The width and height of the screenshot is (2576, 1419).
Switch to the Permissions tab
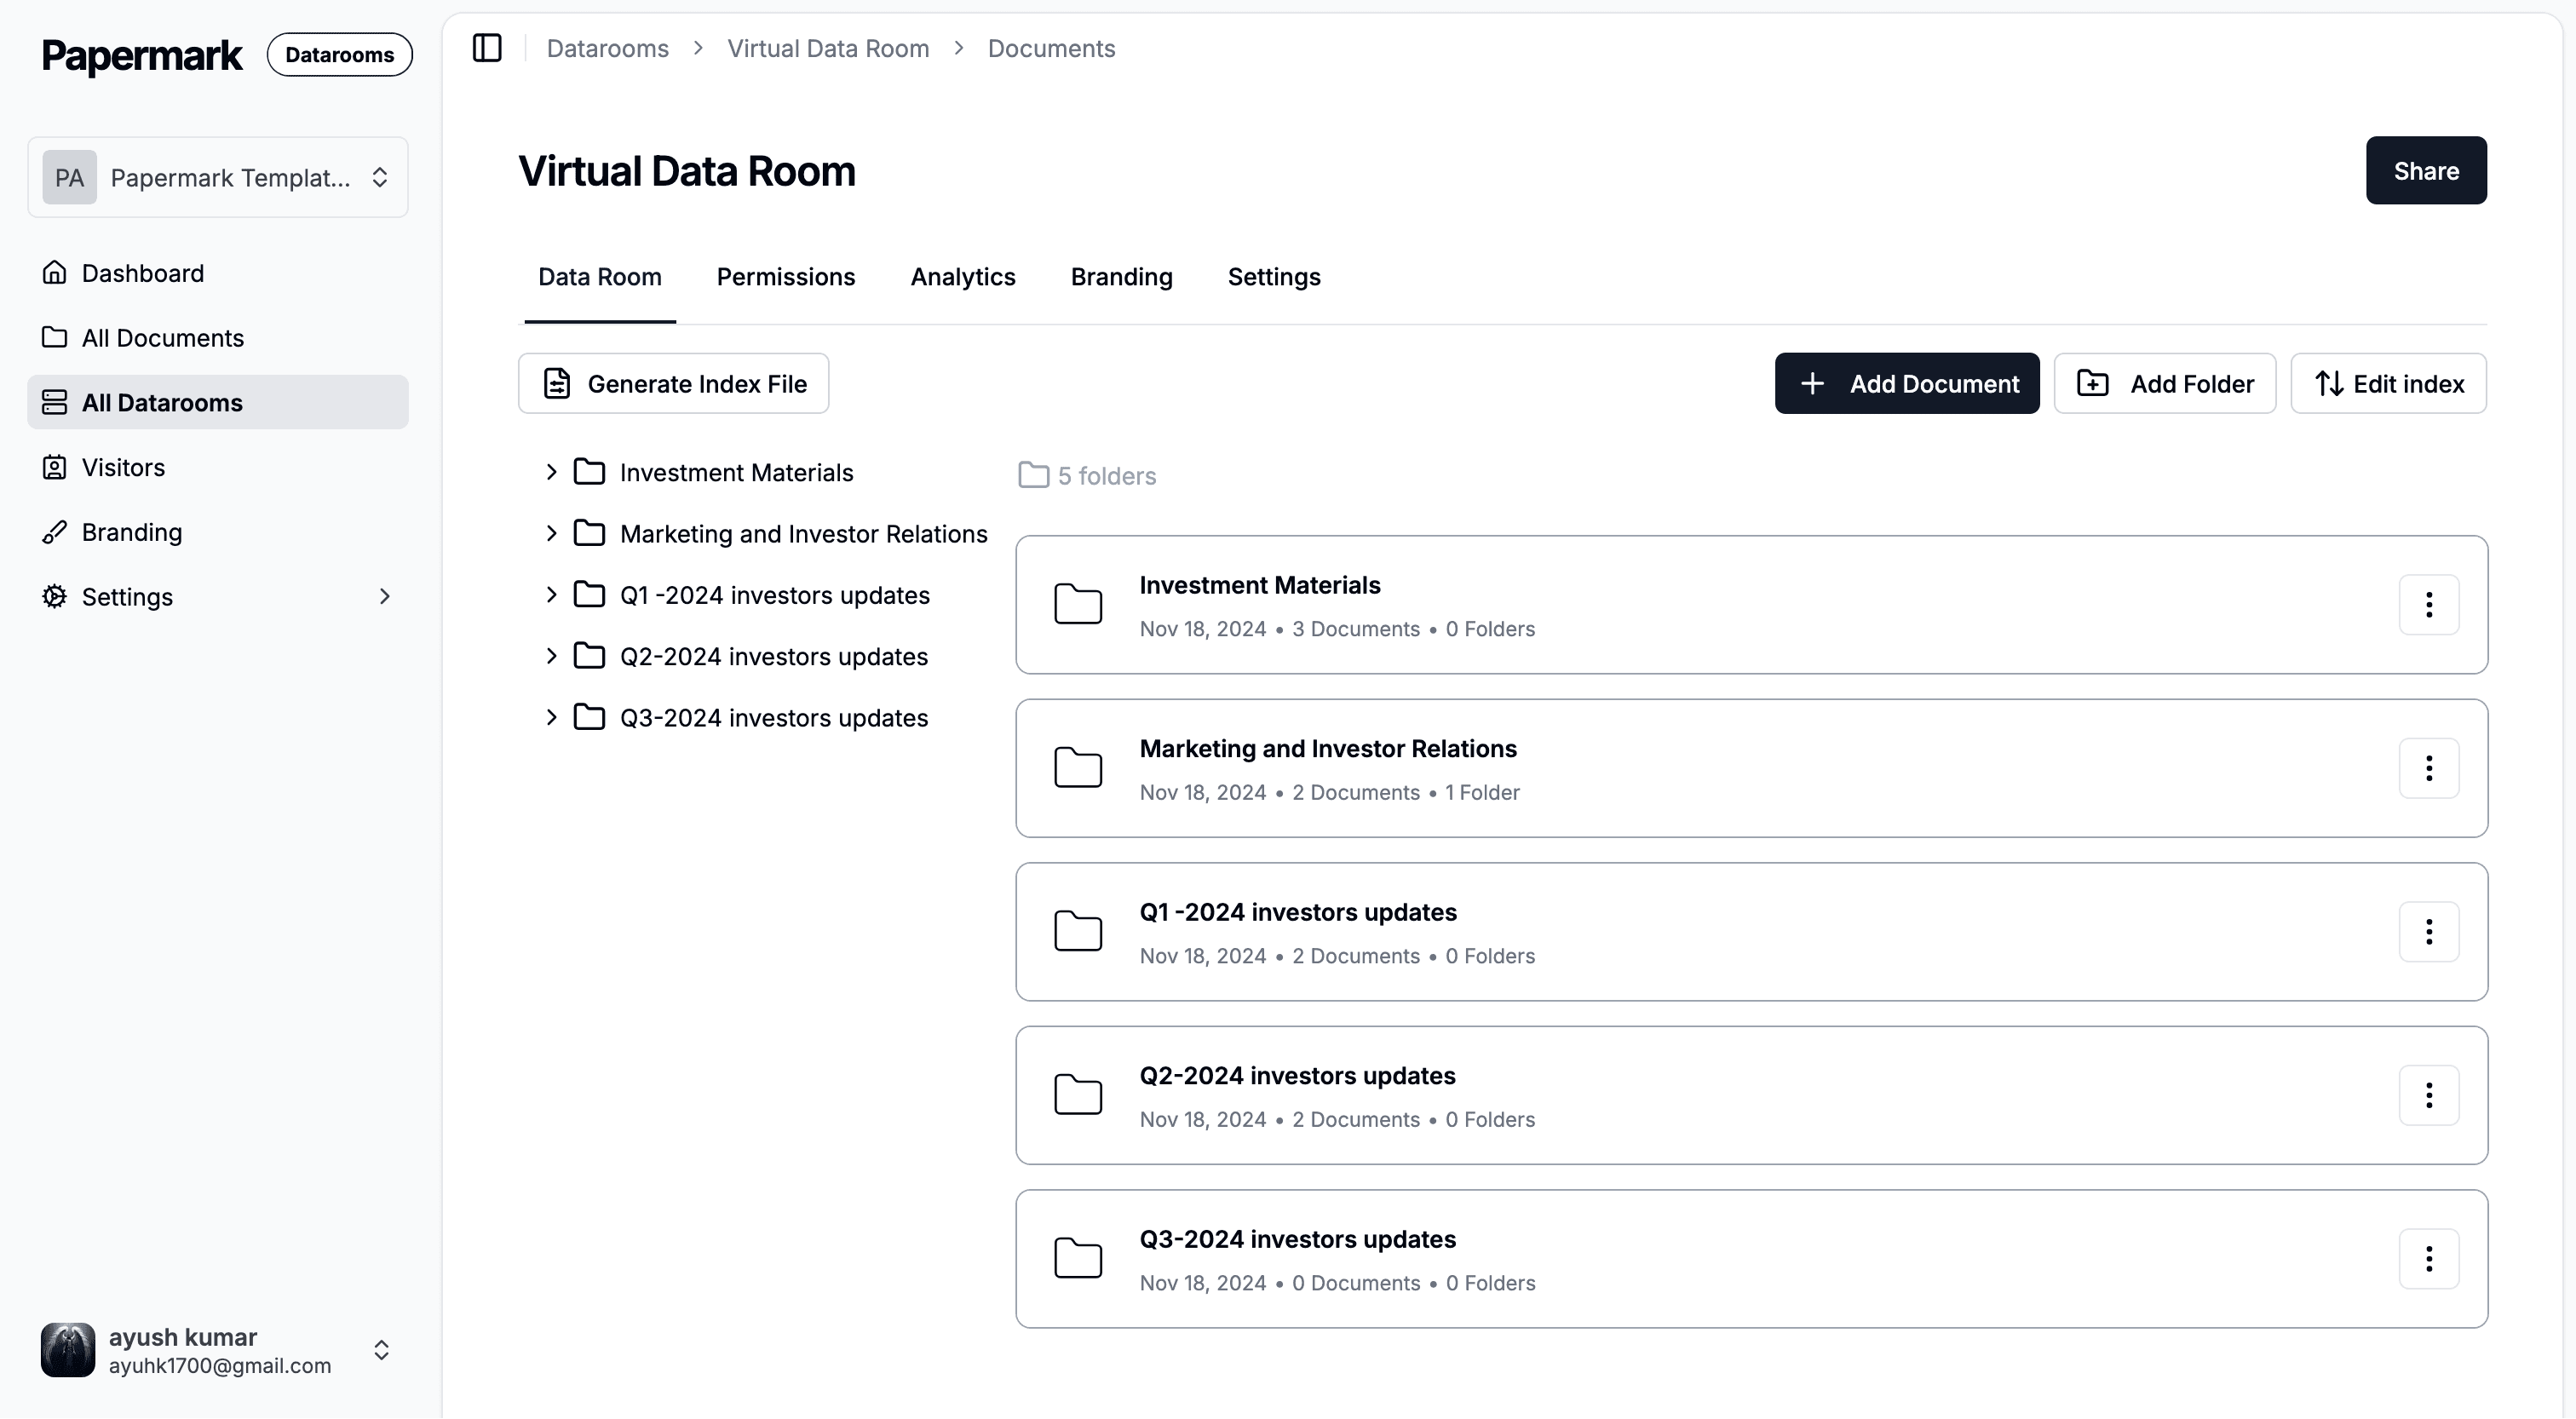pyautogui.click(x=785, y=277)
